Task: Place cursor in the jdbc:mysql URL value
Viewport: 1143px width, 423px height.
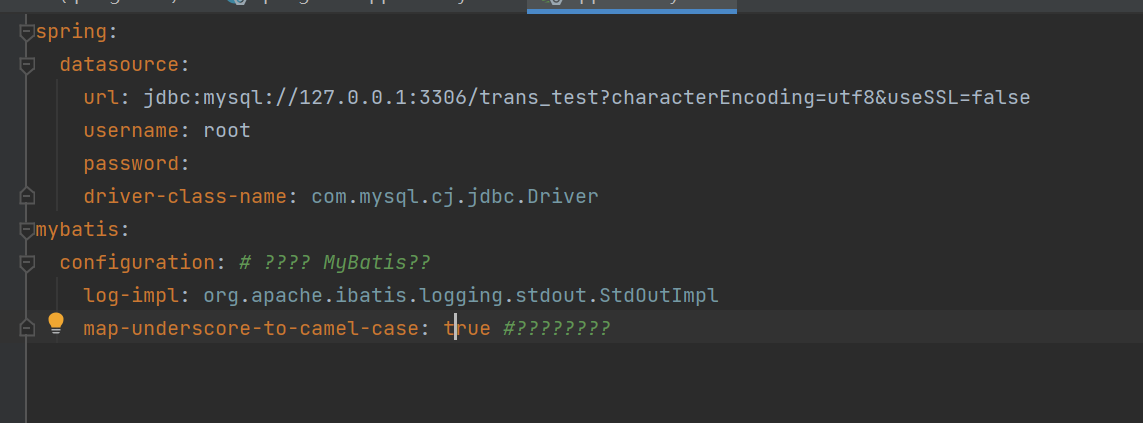Action: coord(587,98)
